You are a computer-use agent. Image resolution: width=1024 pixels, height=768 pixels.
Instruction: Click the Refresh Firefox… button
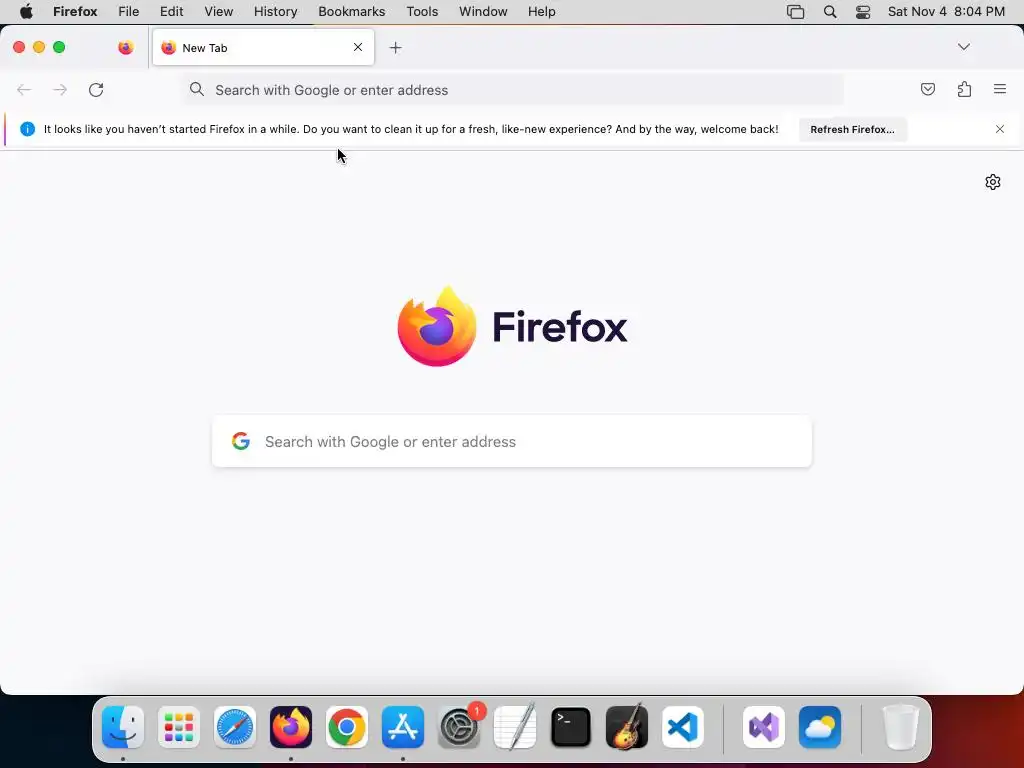[852, 129]
